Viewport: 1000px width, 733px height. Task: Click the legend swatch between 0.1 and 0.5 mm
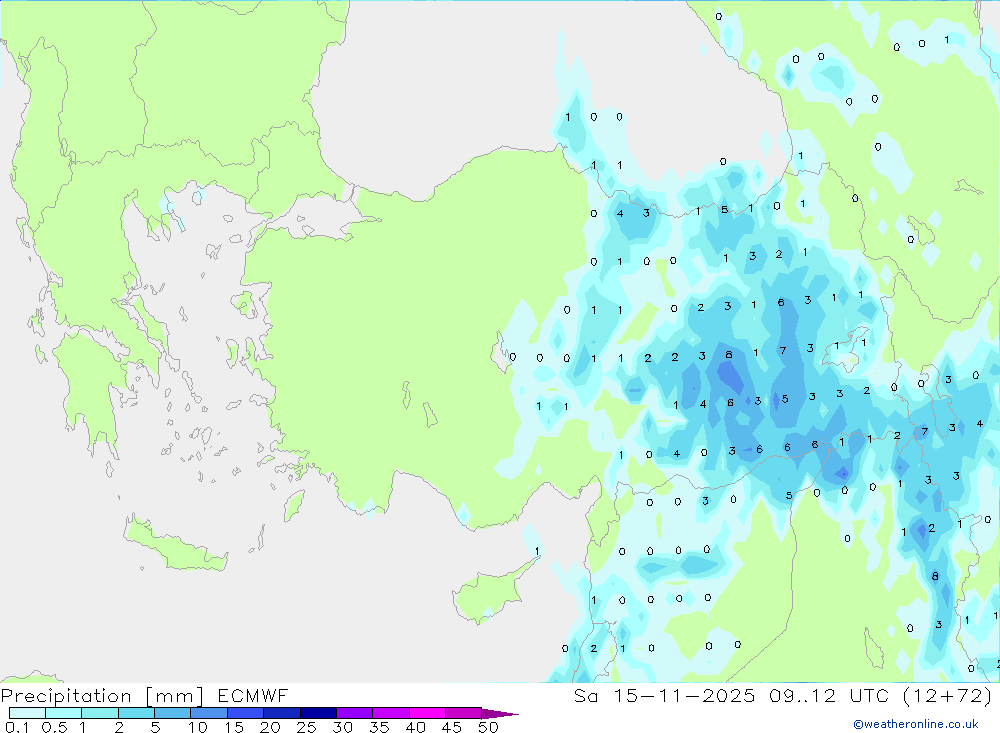click(27, 713)
